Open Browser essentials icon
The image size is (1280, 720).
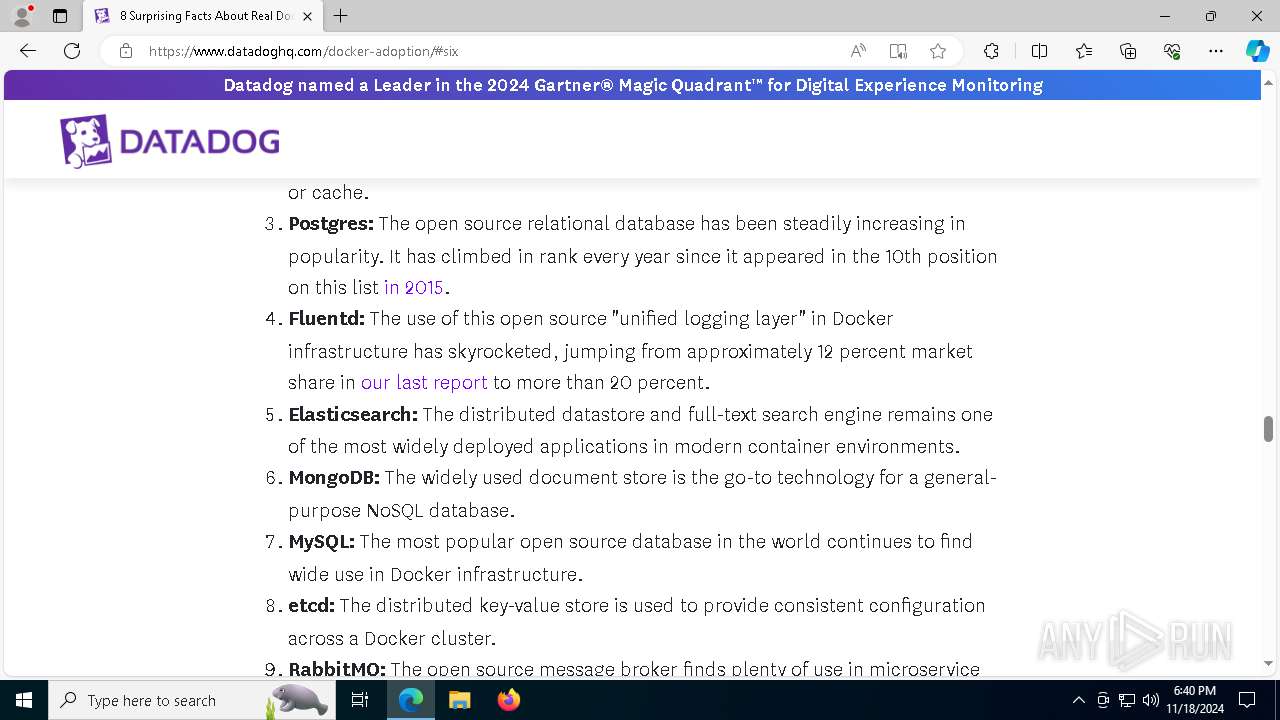pos(1172,51)
